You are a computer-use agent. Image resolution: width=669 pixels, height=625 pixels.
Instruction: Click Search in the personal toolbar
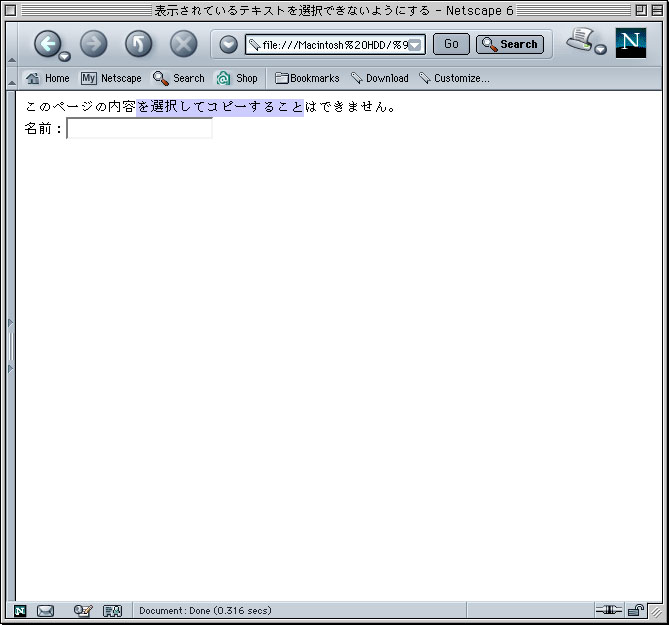179,78
